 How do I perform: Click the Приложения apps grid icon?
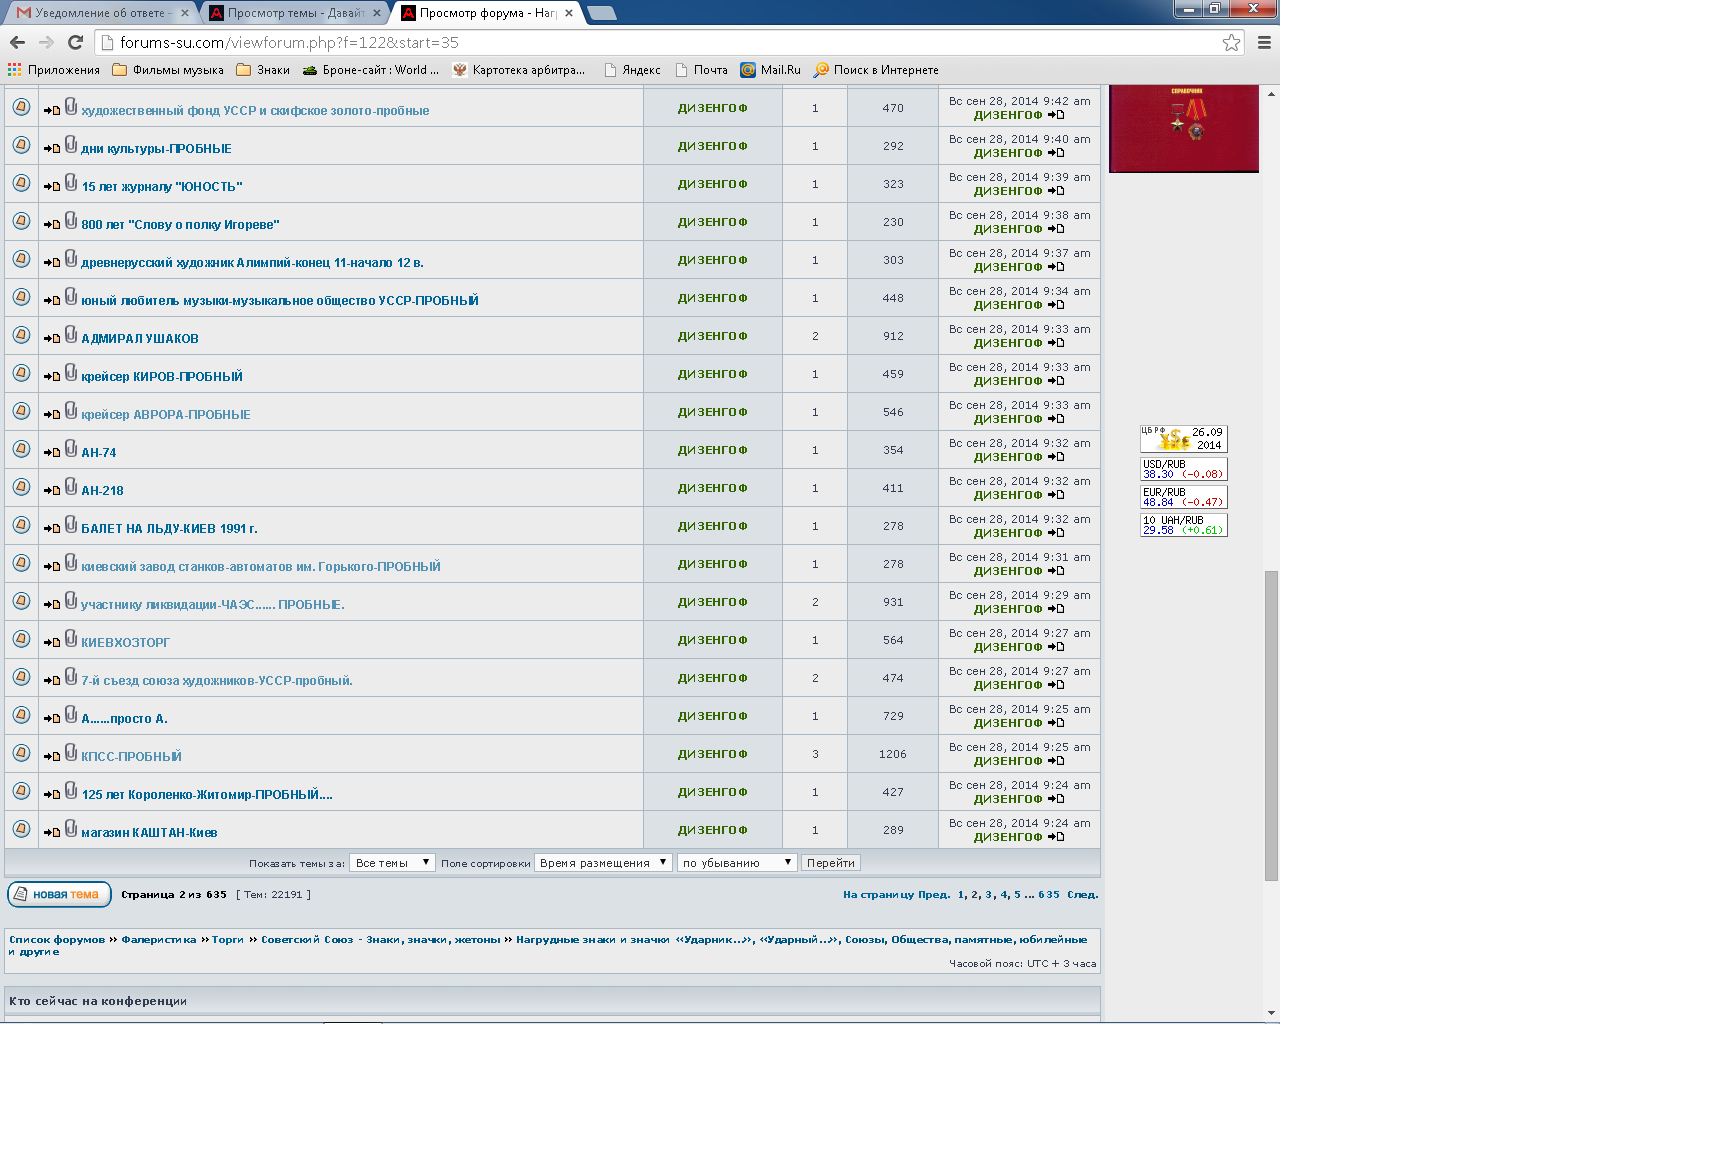click(14, 70)
